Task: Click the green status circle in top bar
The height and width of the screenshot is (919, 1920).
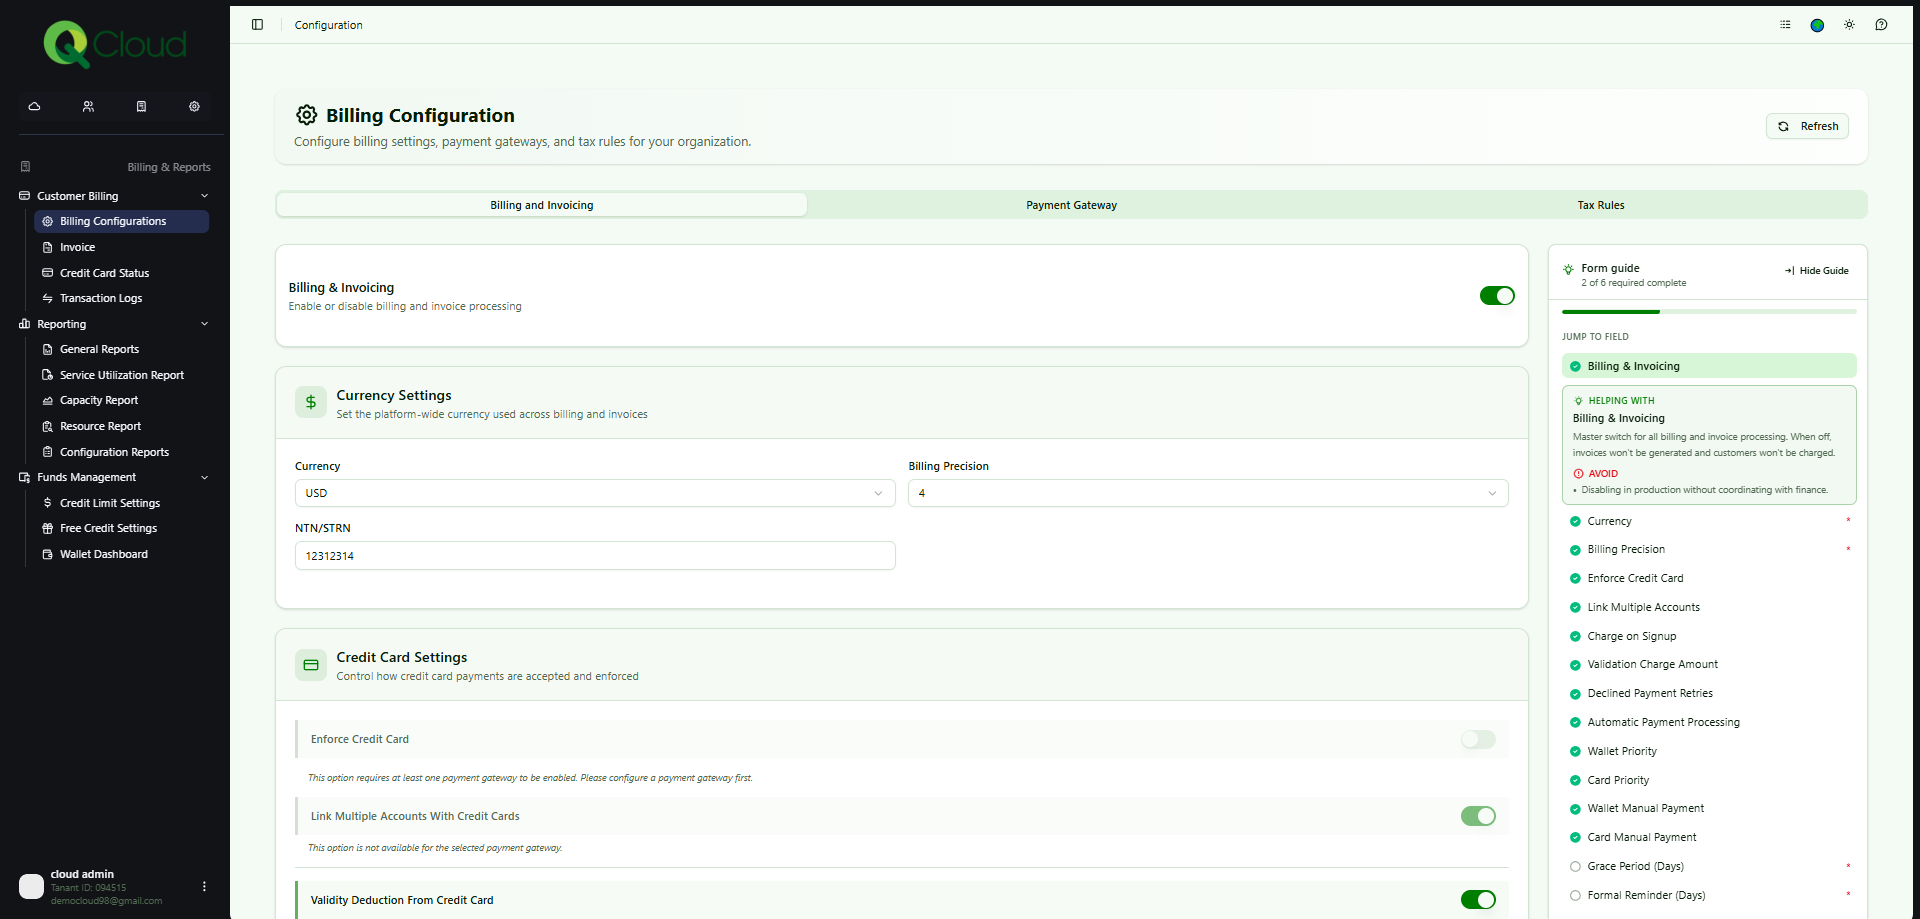Action: point(1817,25)
